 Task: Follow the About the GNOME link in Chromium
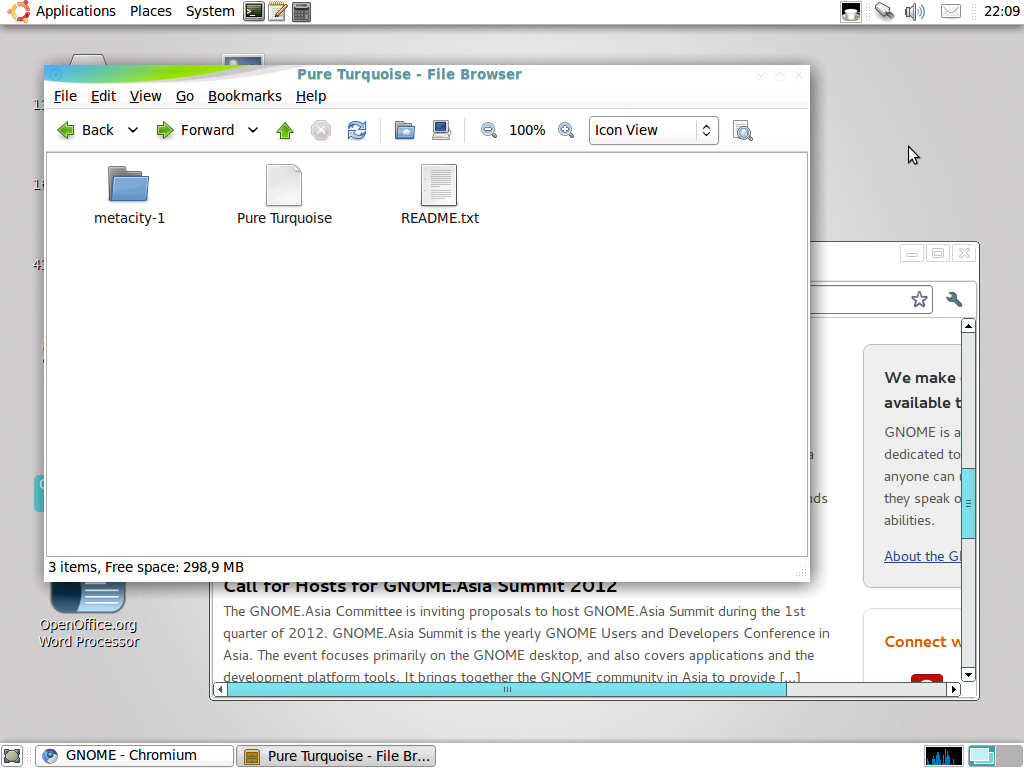click(x=922, y=556)
